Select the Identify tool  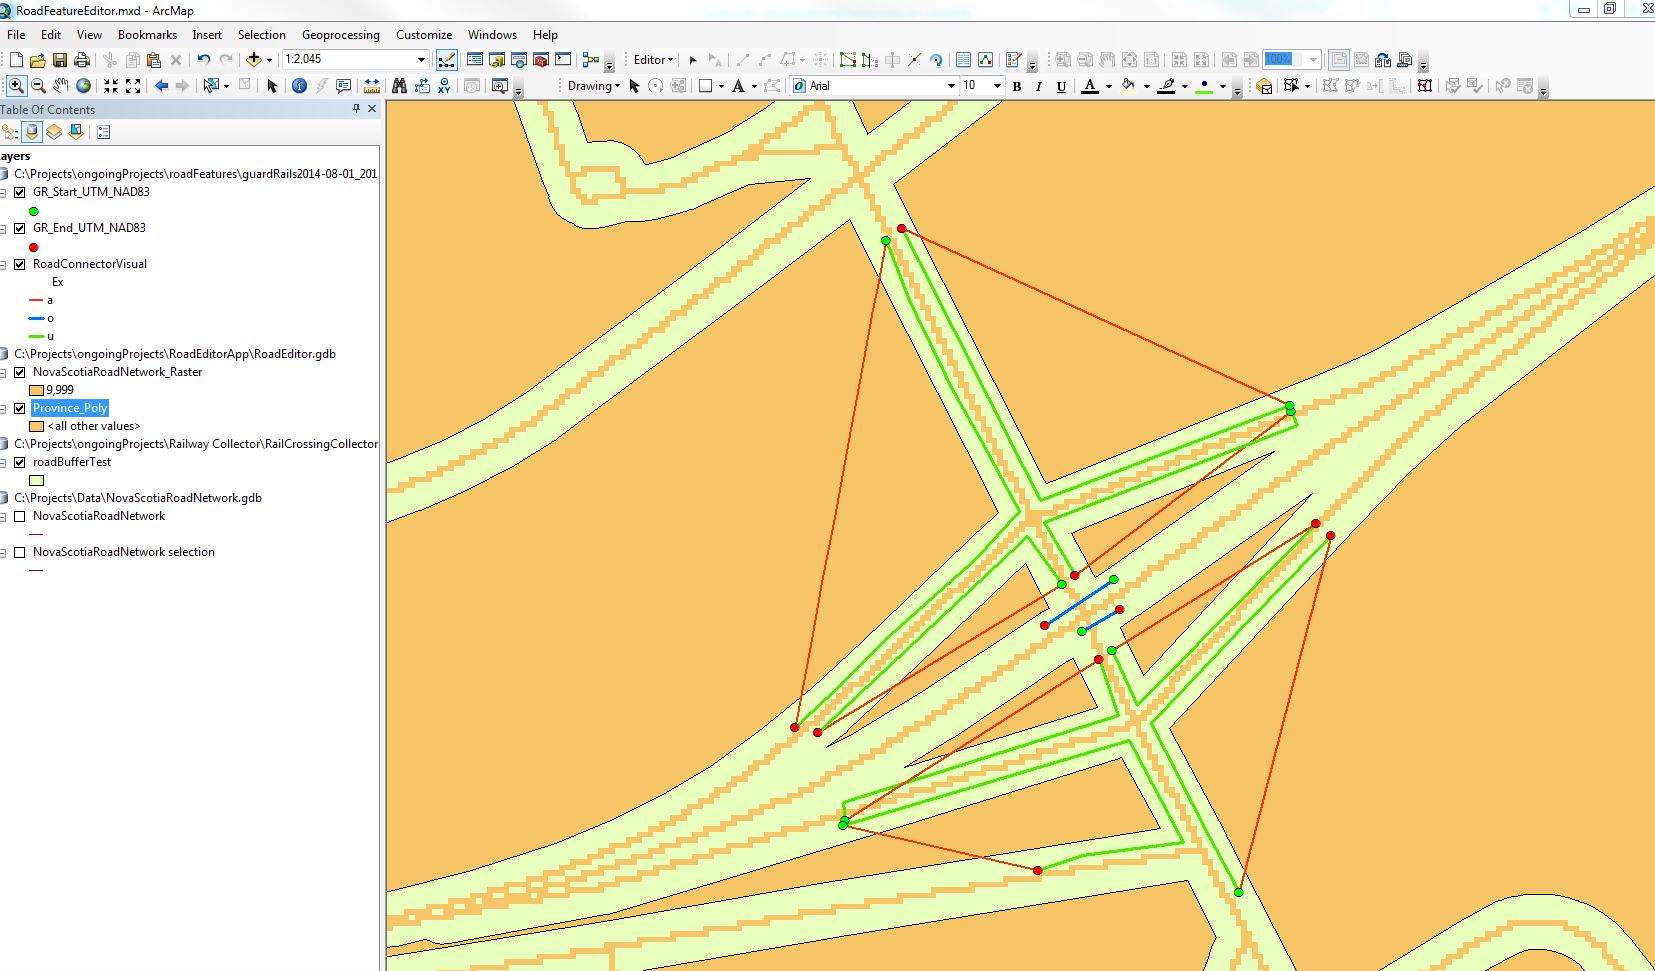tap(299, 86)
